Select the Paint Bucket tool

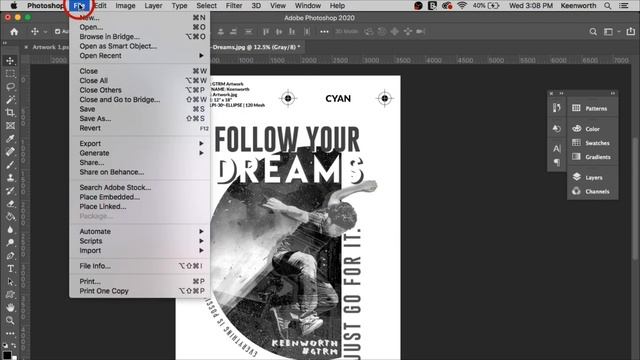tap(10, 217)
